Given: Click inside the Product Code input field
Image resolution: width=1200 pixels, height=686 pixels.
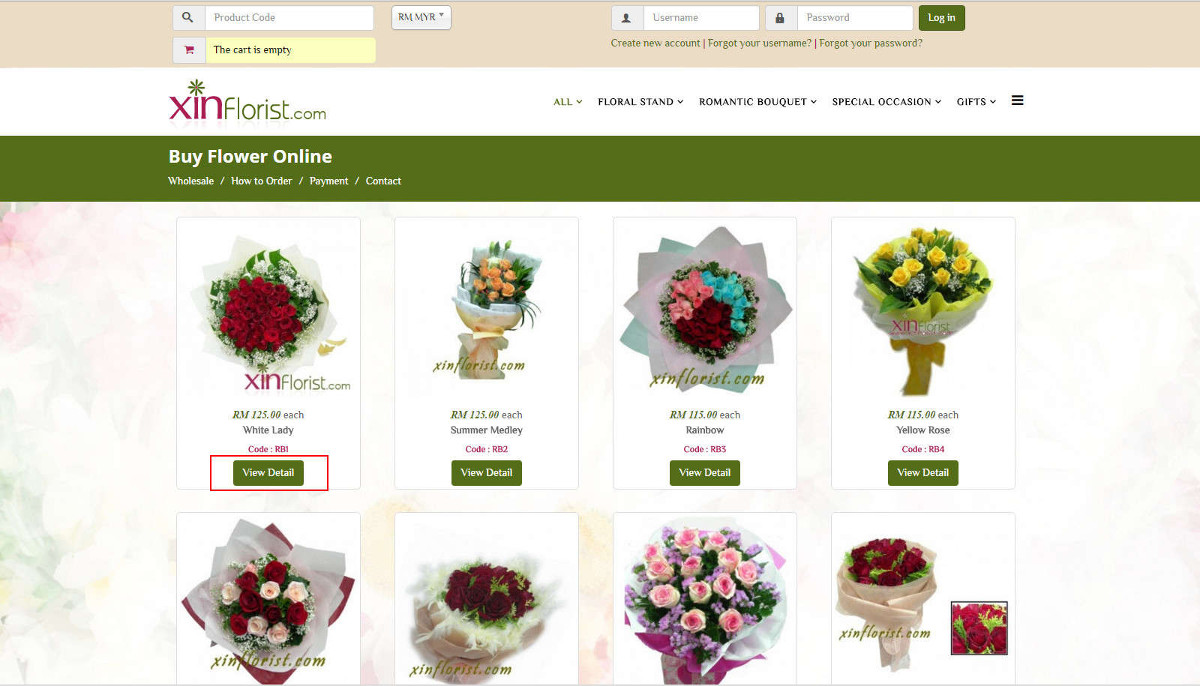Looking at the screenshot, I should coord(289,17).
